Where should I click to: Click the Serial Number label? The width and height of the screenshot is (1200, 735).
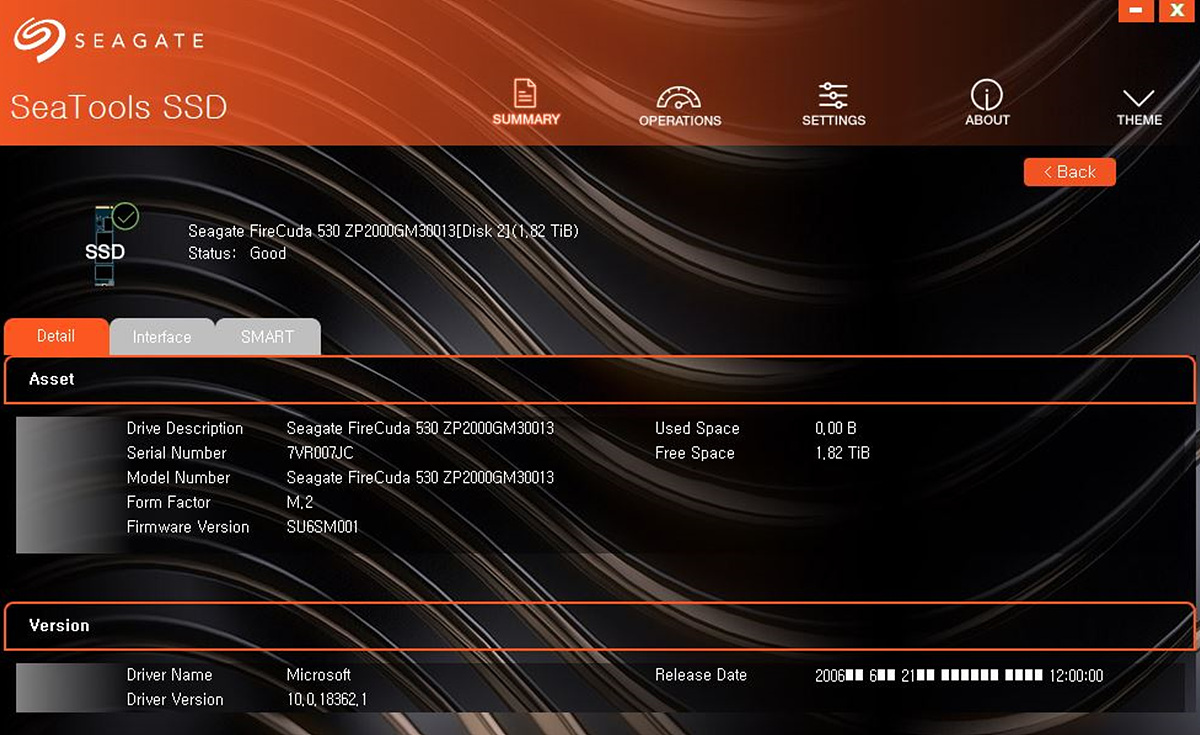pos(177,453)
